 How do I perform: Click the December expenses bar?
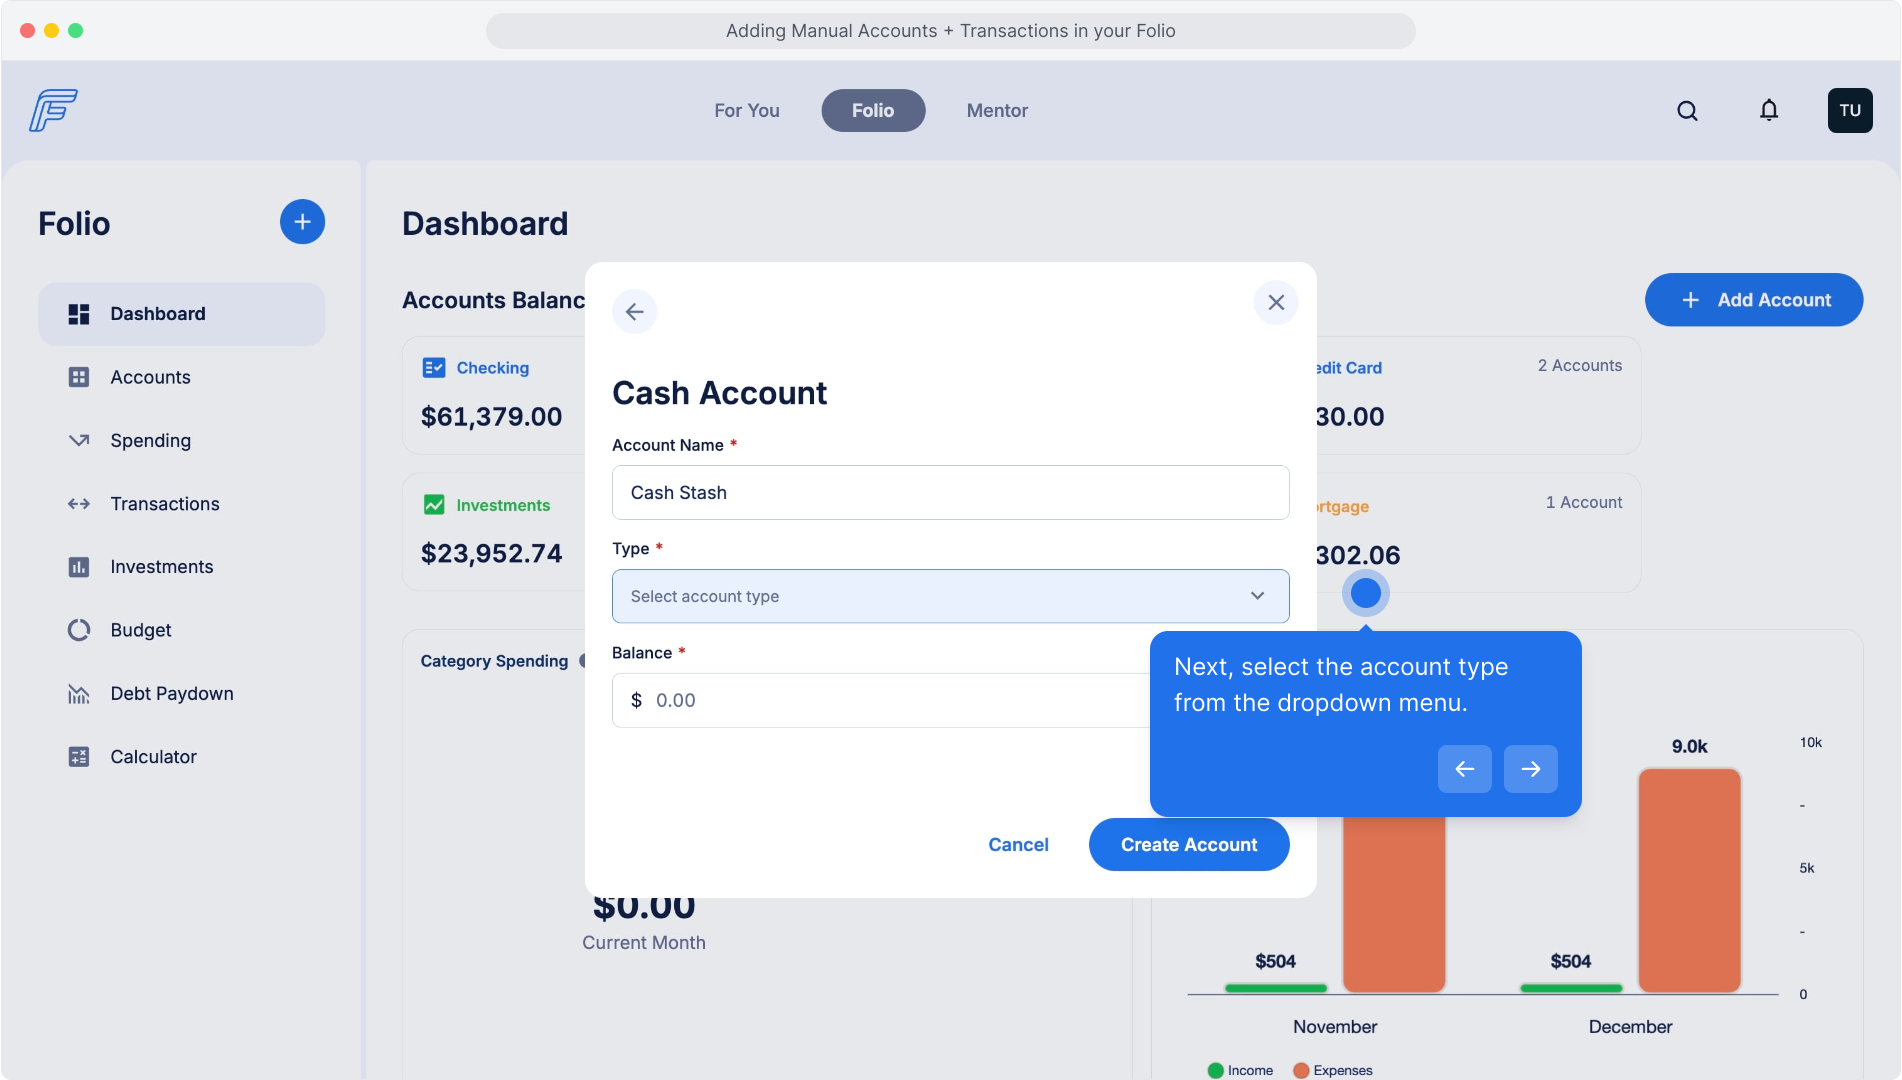tap(1689, 880)
